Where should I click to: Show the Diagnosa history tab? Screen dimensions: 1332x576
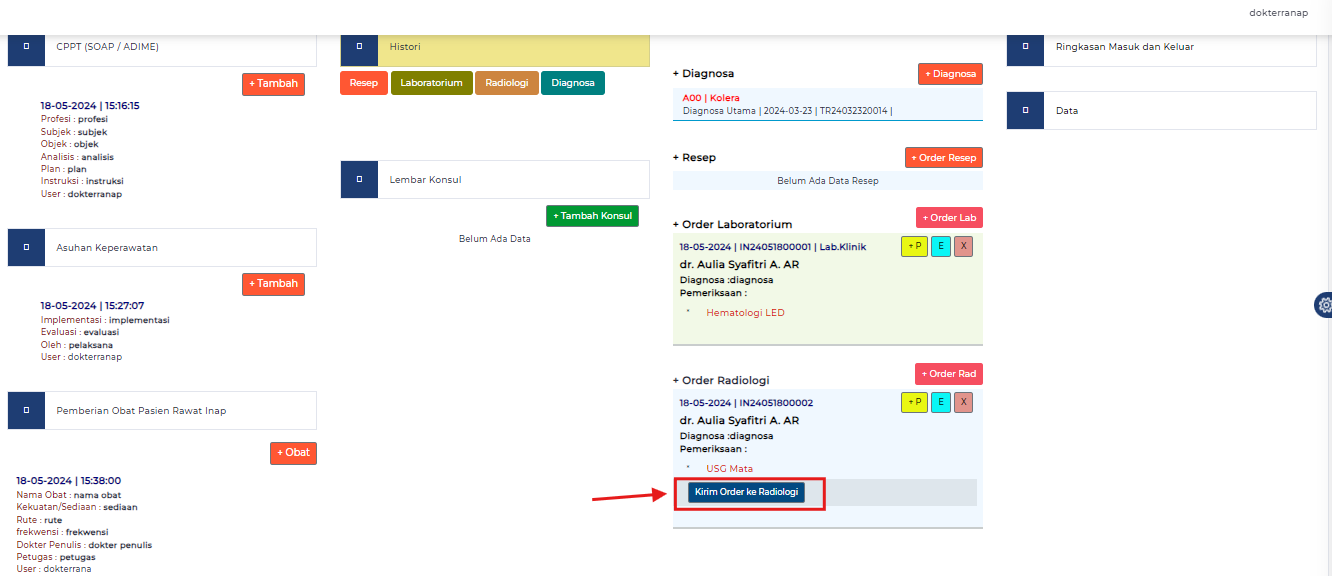[573, 83]
